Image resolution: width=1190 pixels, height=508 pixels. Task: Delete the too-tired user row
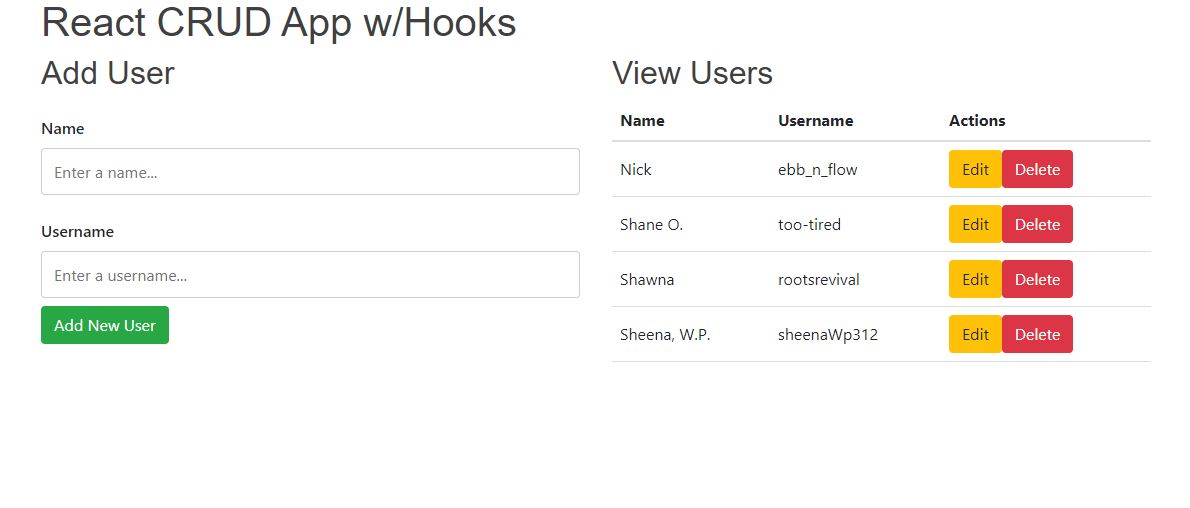coord(1037,225)
